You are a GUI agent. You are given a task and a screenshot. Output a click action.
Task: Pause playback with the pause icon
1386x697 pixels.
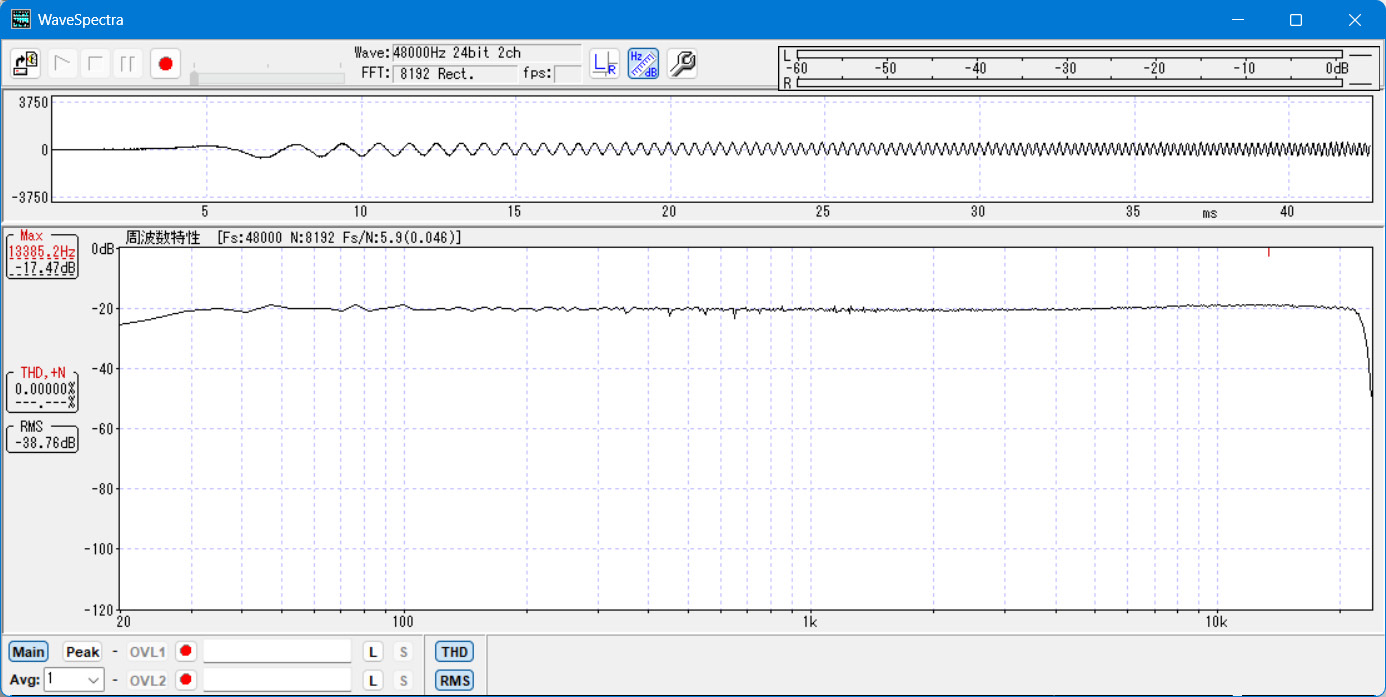pyautogui.click(x=128, y=64)
